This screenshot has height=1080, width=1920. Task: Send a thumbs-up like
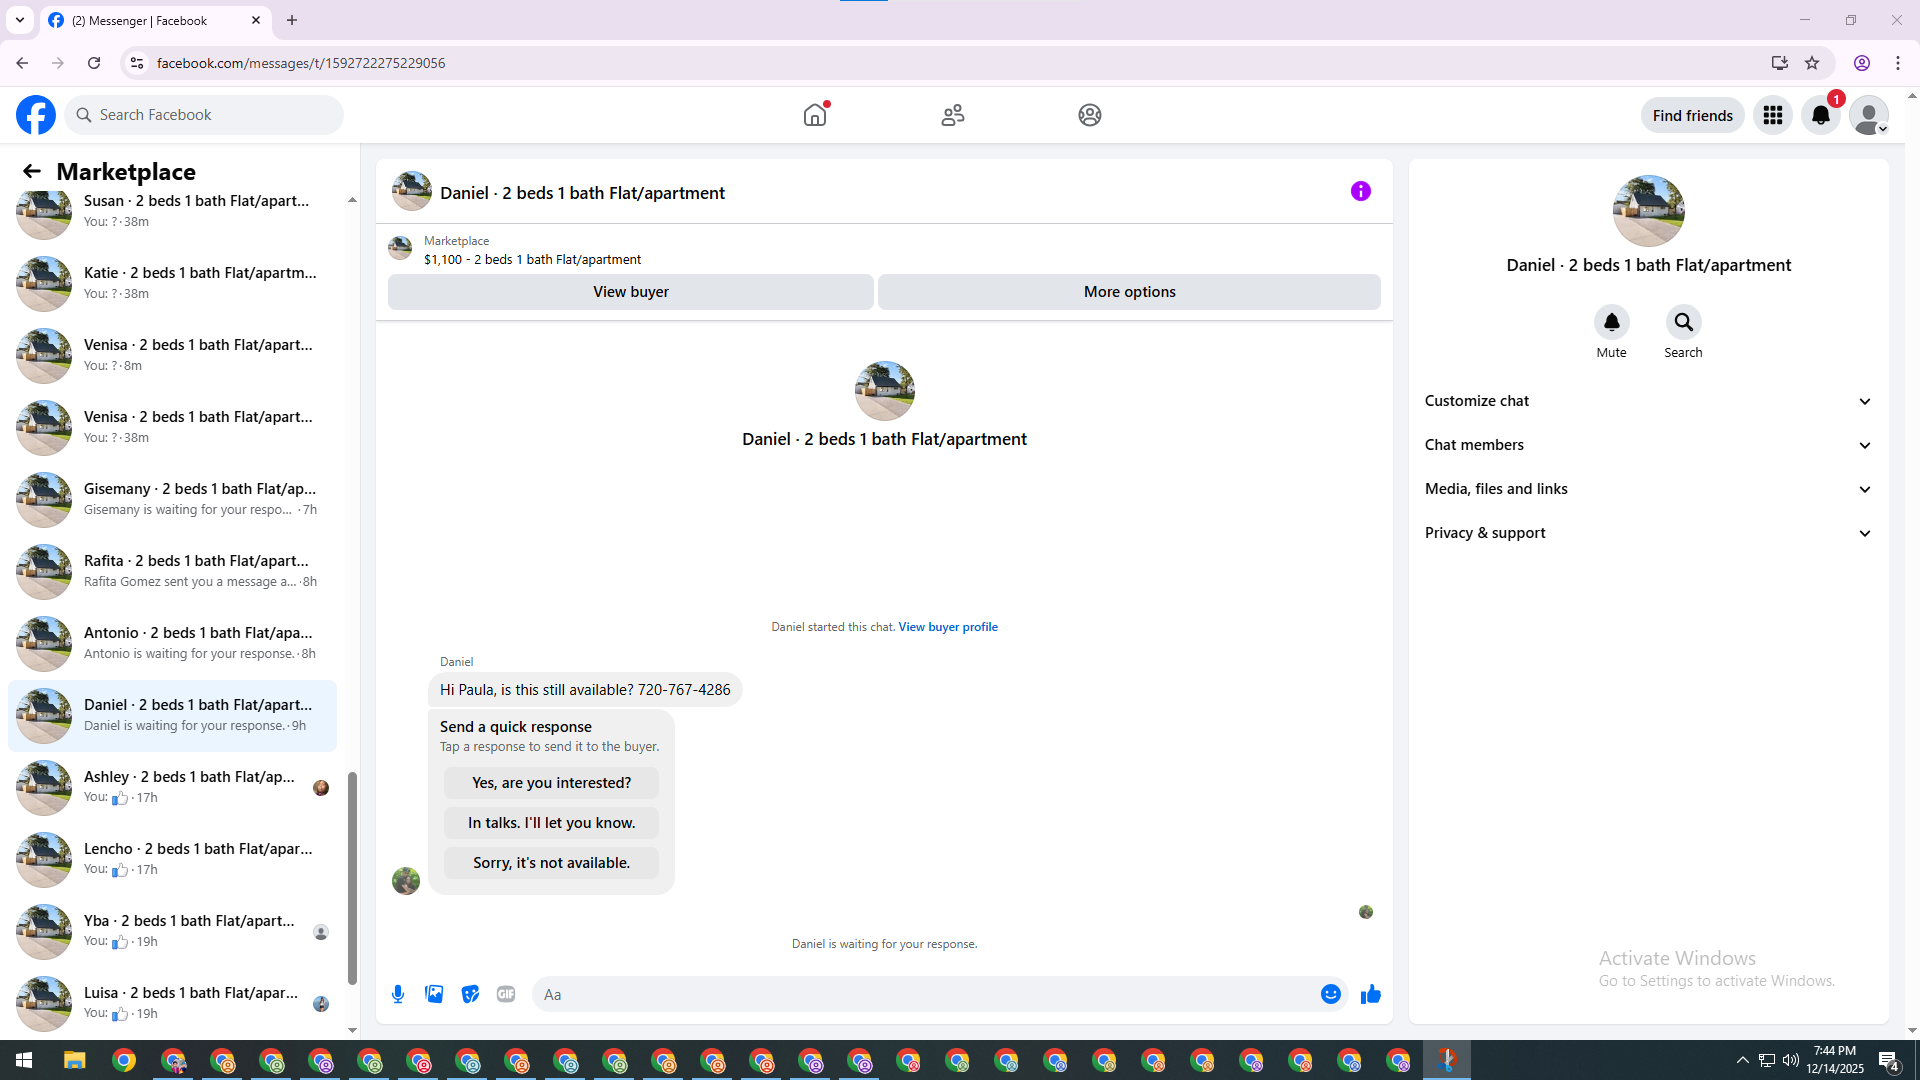click(1370, 994)
